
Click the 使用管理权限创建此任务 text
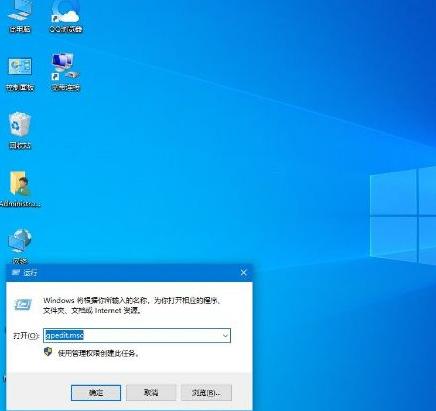pyautogui.click(x=98, y=353)
